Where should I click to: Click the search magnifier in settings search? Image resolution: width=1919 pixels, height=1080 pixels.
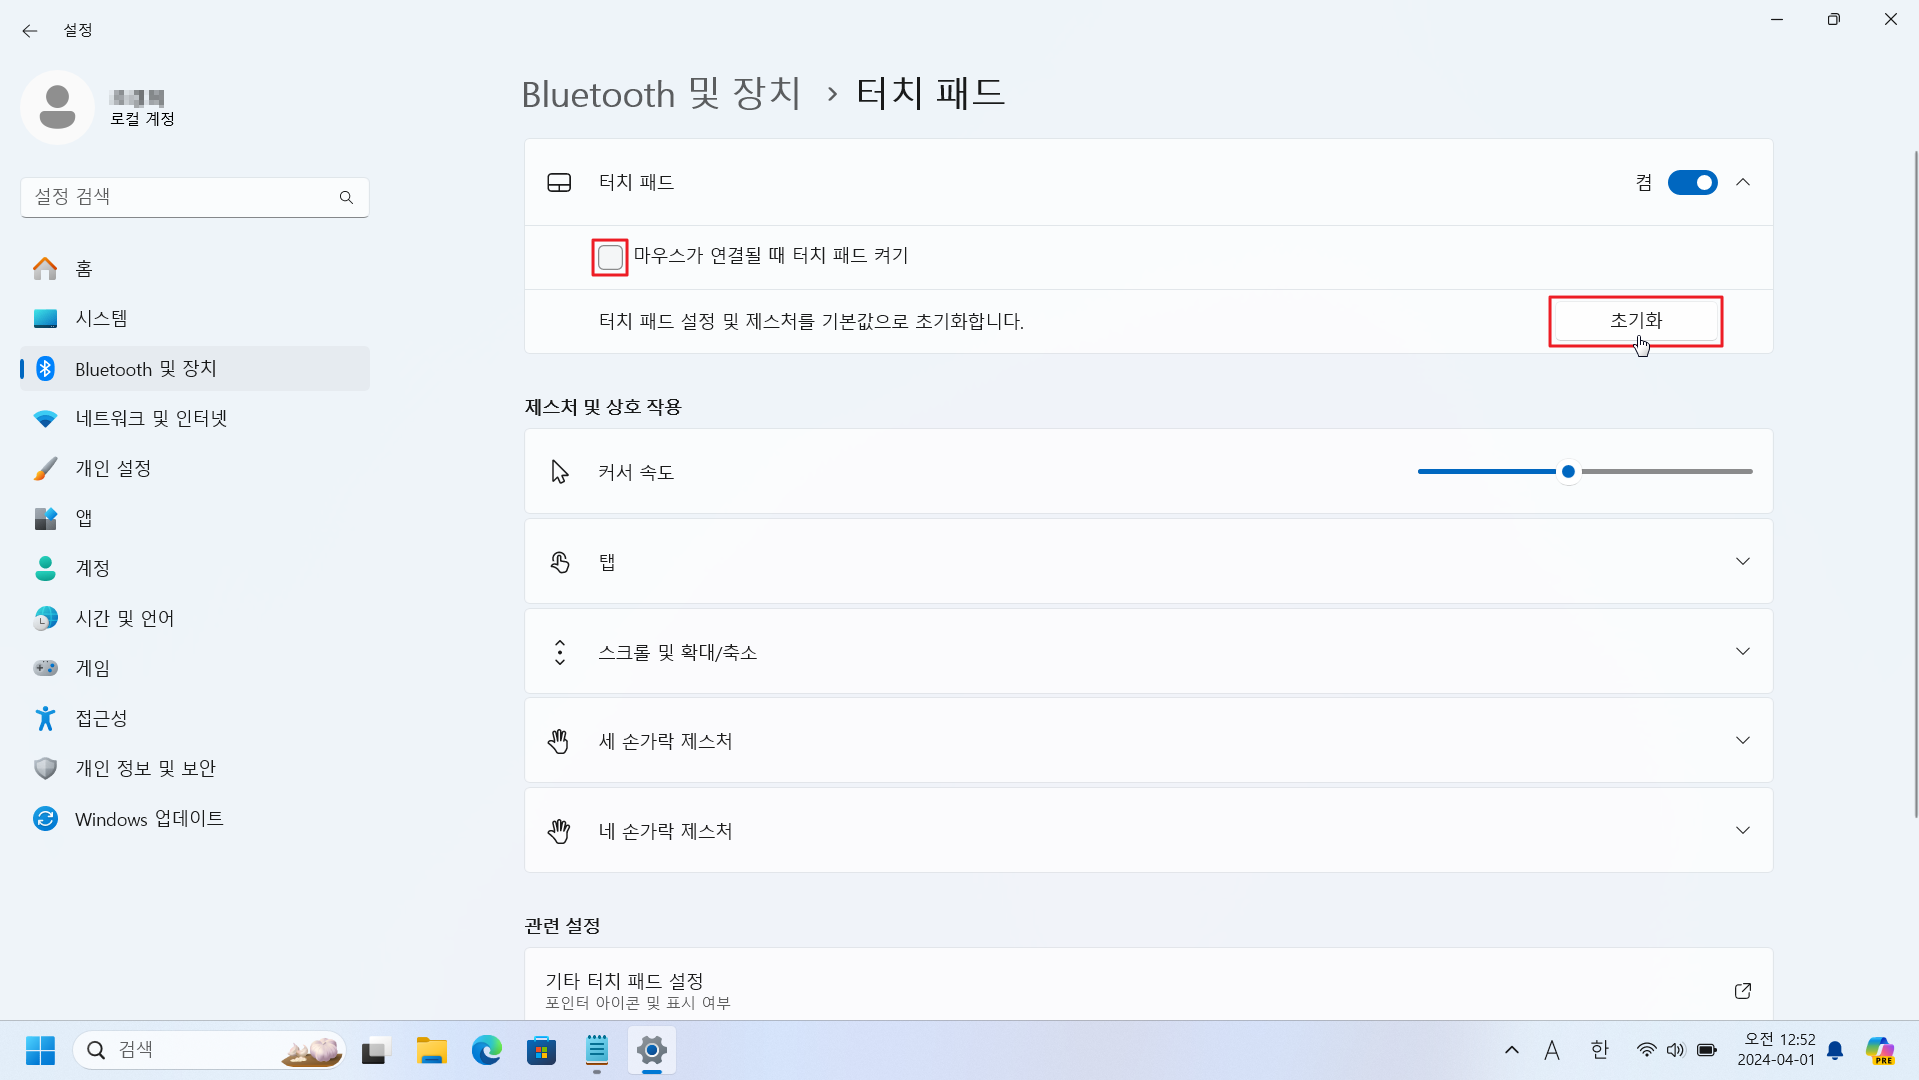coord(346,197)
